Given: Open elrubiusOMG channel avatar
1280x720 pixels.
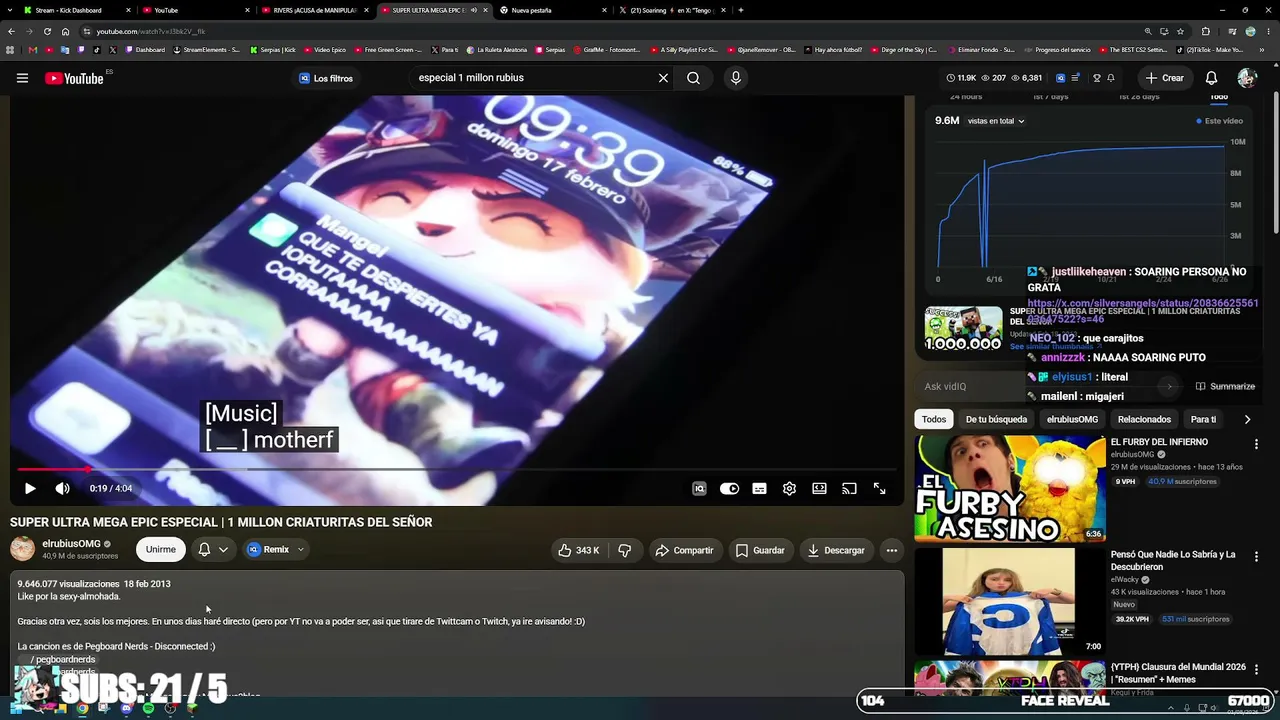Looking at the screenshot, I should [22, 549].
